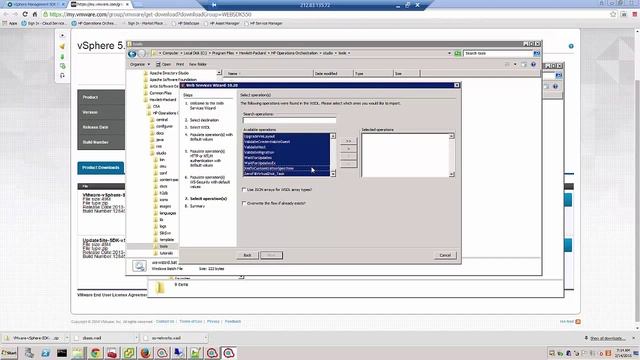Viewport: 640px width, 360px height.
Task: Select UpgradeVmLayout in Available operations
Action: (x=286, y=136)
